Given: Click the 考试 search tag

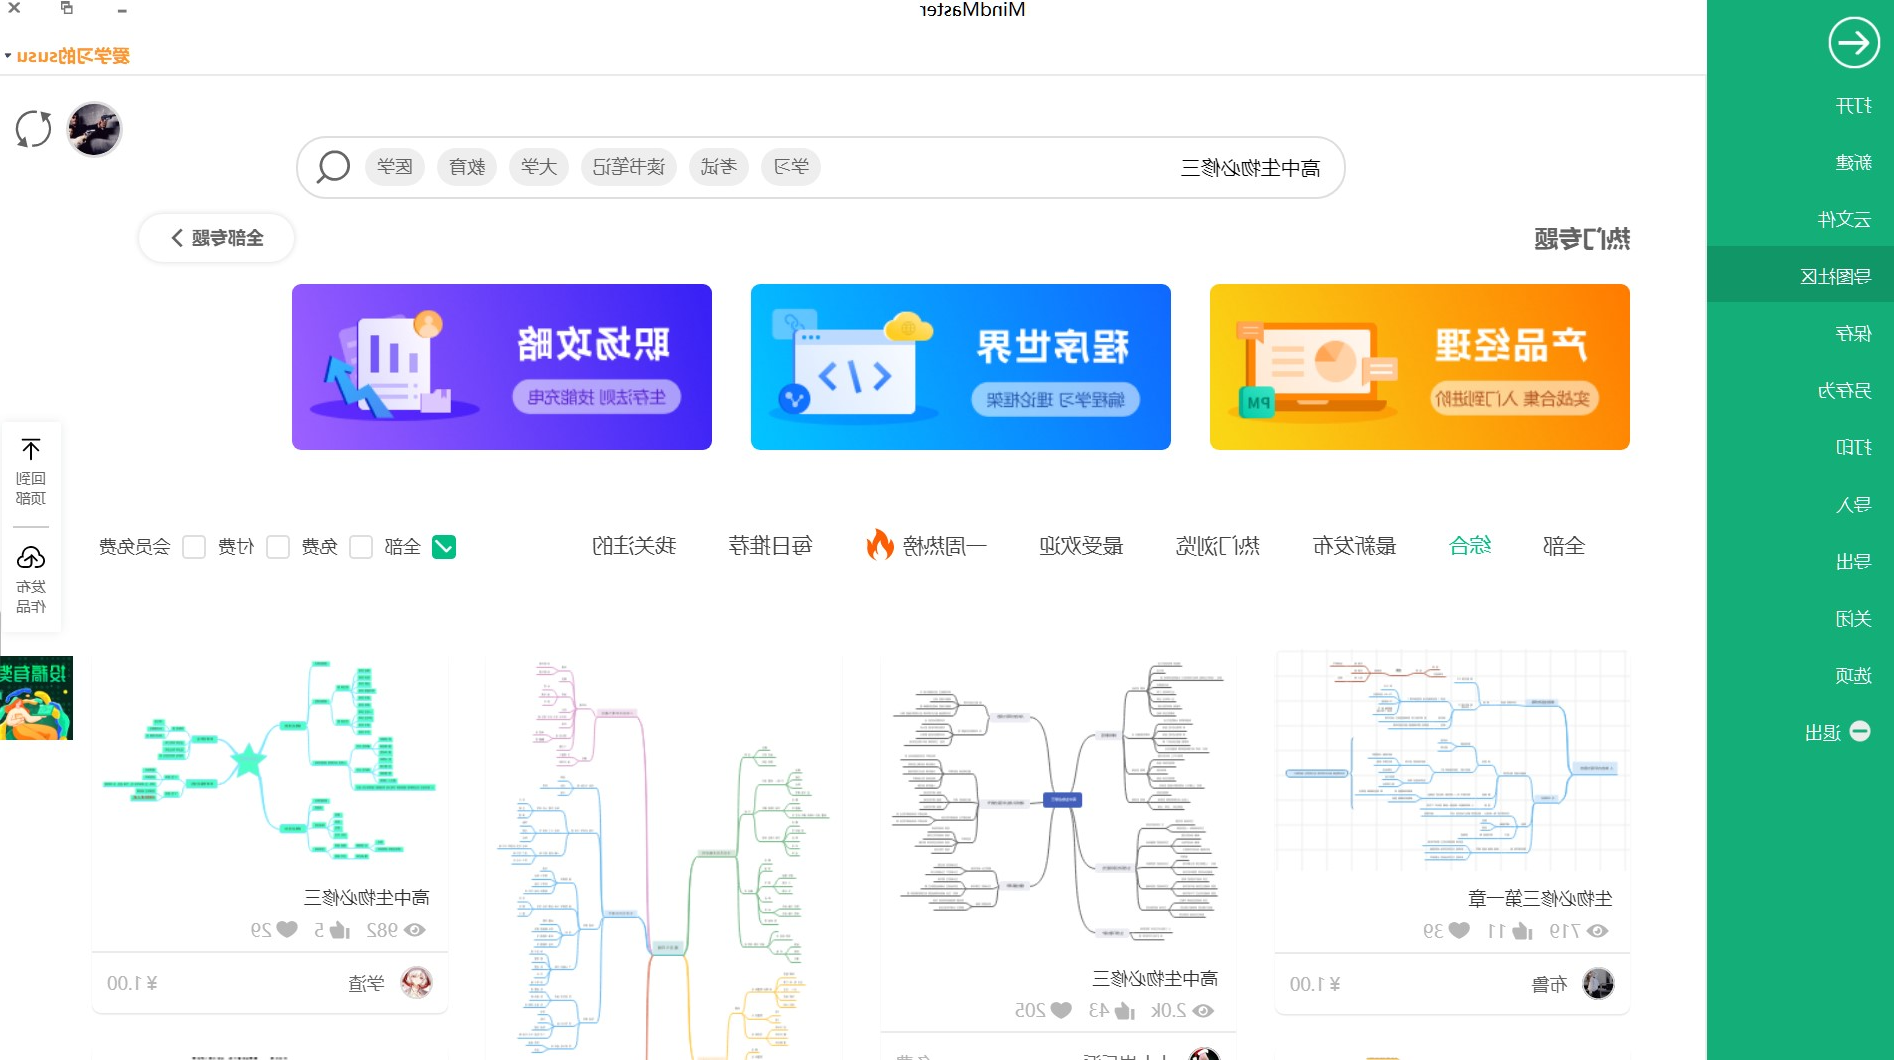Looking at the screenshot, I should (719, 166).
